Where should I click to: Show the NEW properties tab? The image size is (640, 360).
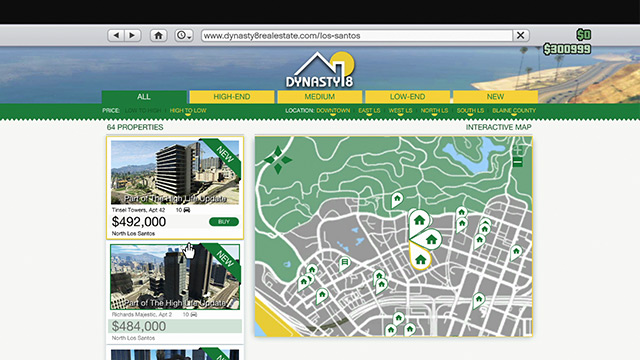pyautogui.click(x=495, y=97)
